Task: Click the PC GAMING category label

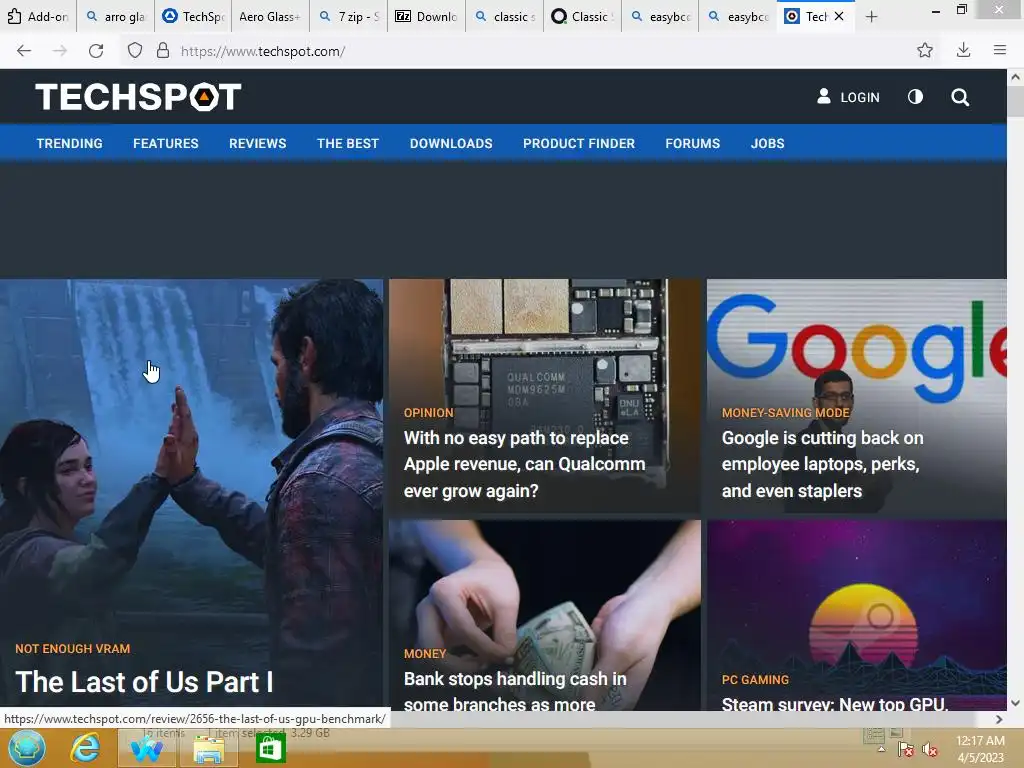Action: coord(755,680)
